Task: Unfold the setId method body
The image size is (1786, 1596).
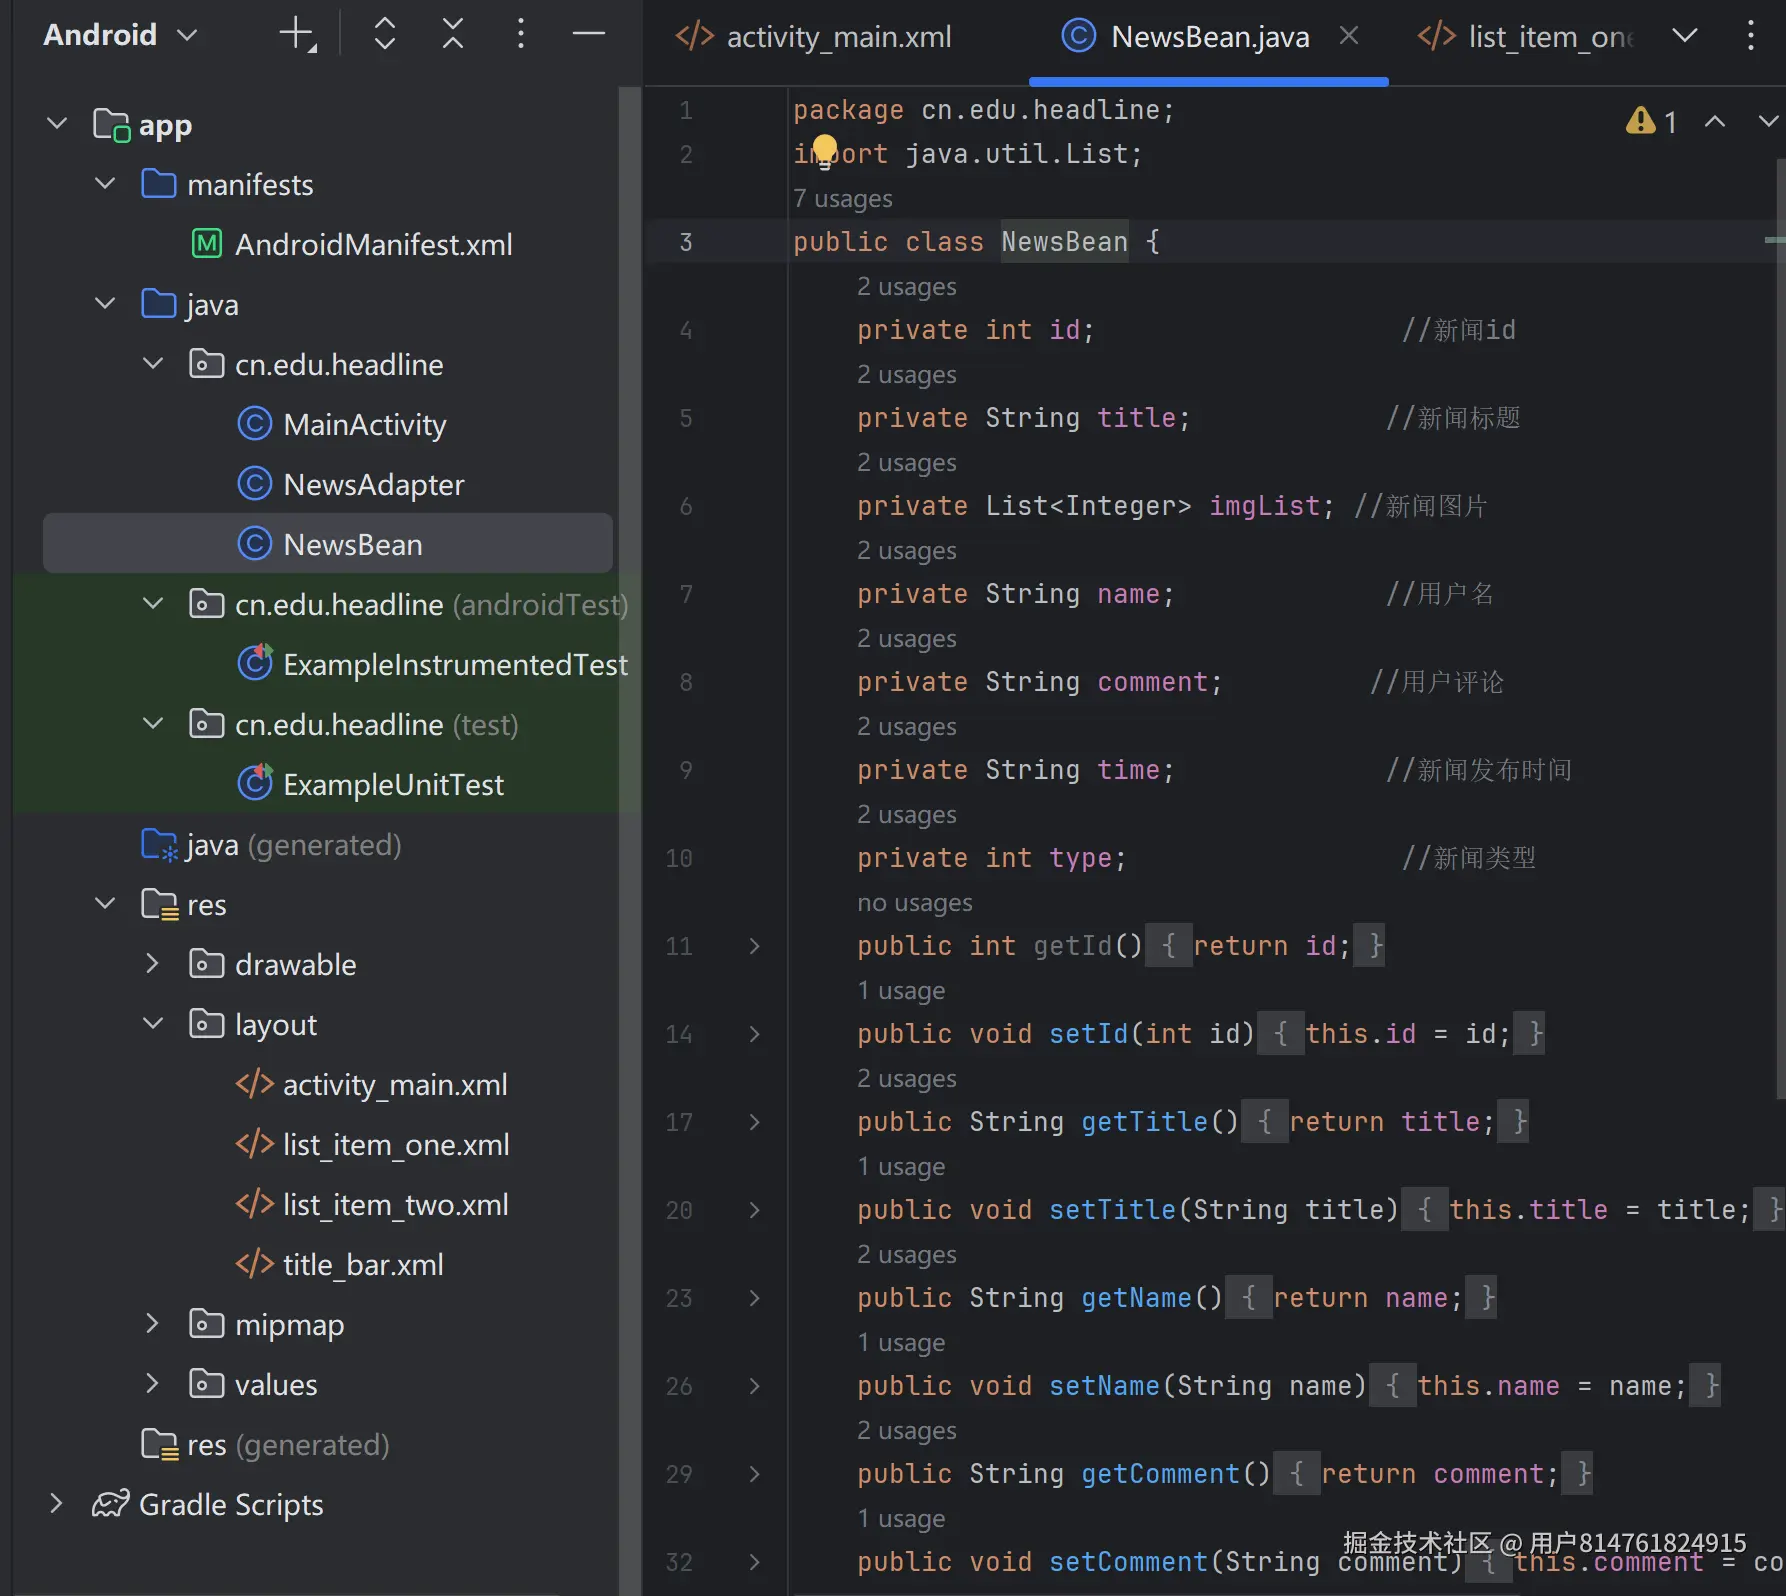Action: coord(755,1034)
